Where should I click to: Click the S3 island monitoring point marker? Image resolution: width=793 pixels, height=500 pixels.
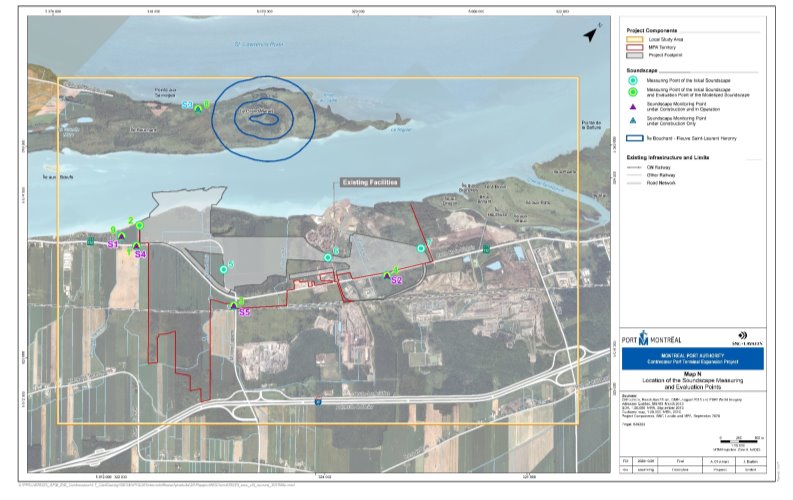click(x=199, y=108)
